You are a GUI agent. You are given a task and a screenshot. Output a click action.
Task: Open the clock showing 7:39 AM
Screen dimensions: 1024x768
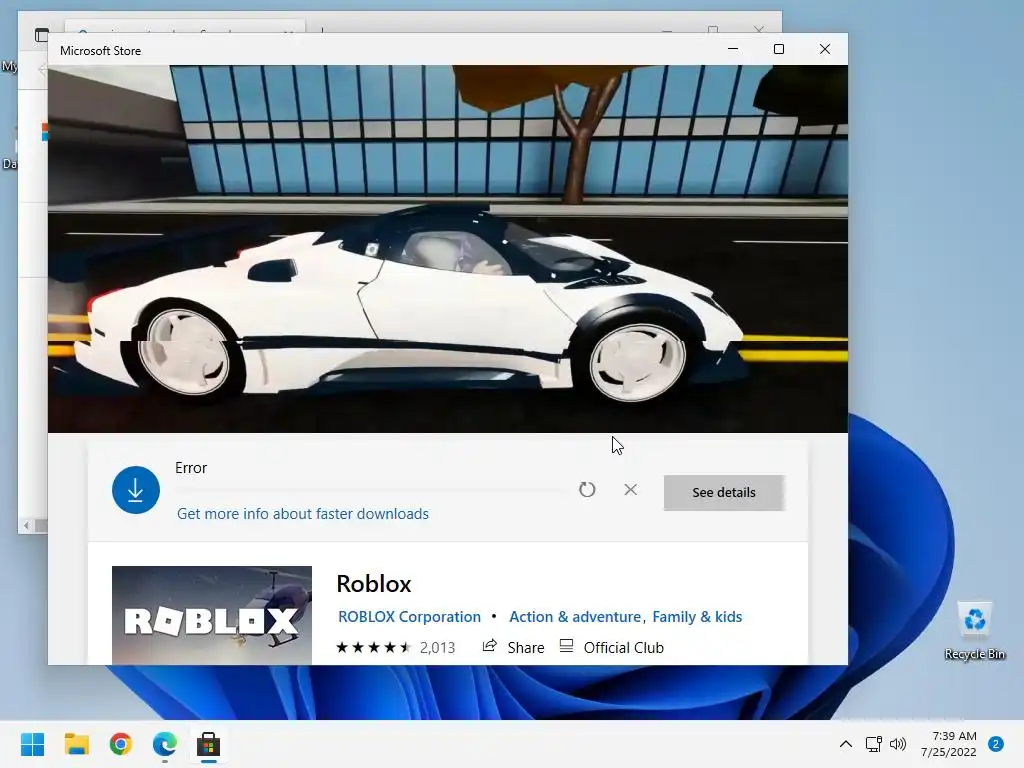[x=949, y=744]
